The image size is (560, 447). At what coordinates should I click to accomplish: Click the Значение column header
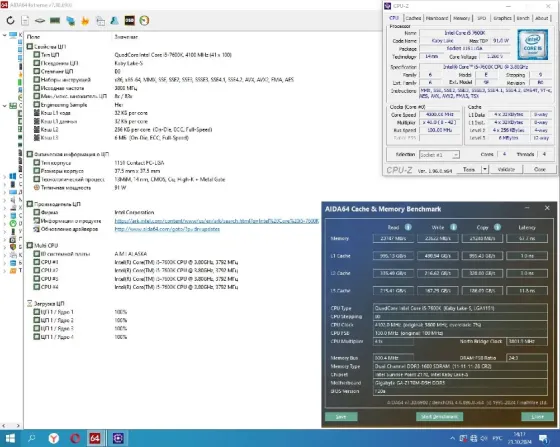click(x=126, y=37)
